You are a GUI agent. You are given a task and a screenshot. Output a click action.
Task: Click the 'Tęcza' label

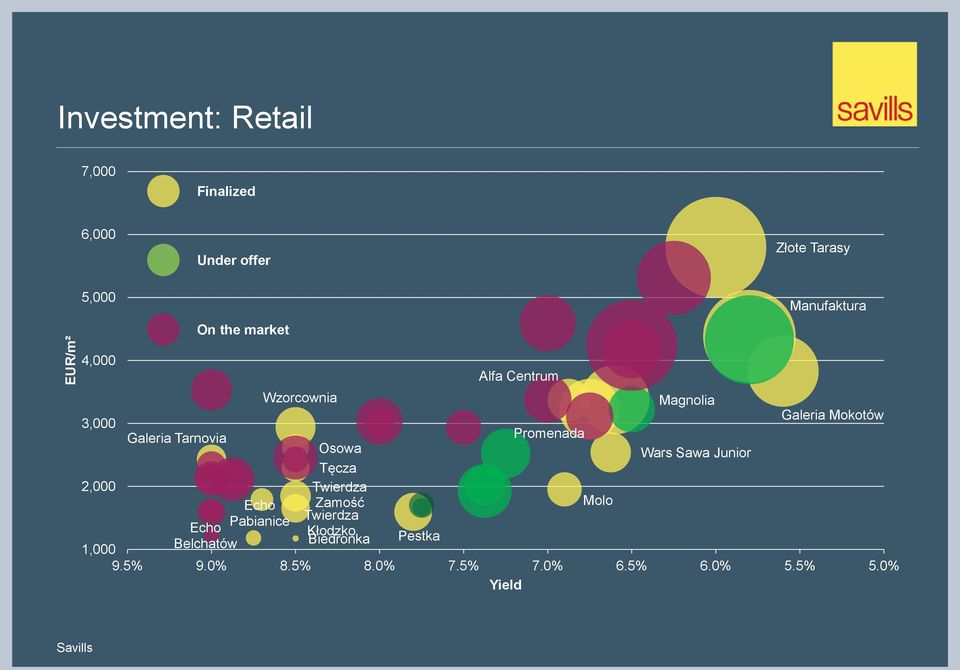click(337, 469)
